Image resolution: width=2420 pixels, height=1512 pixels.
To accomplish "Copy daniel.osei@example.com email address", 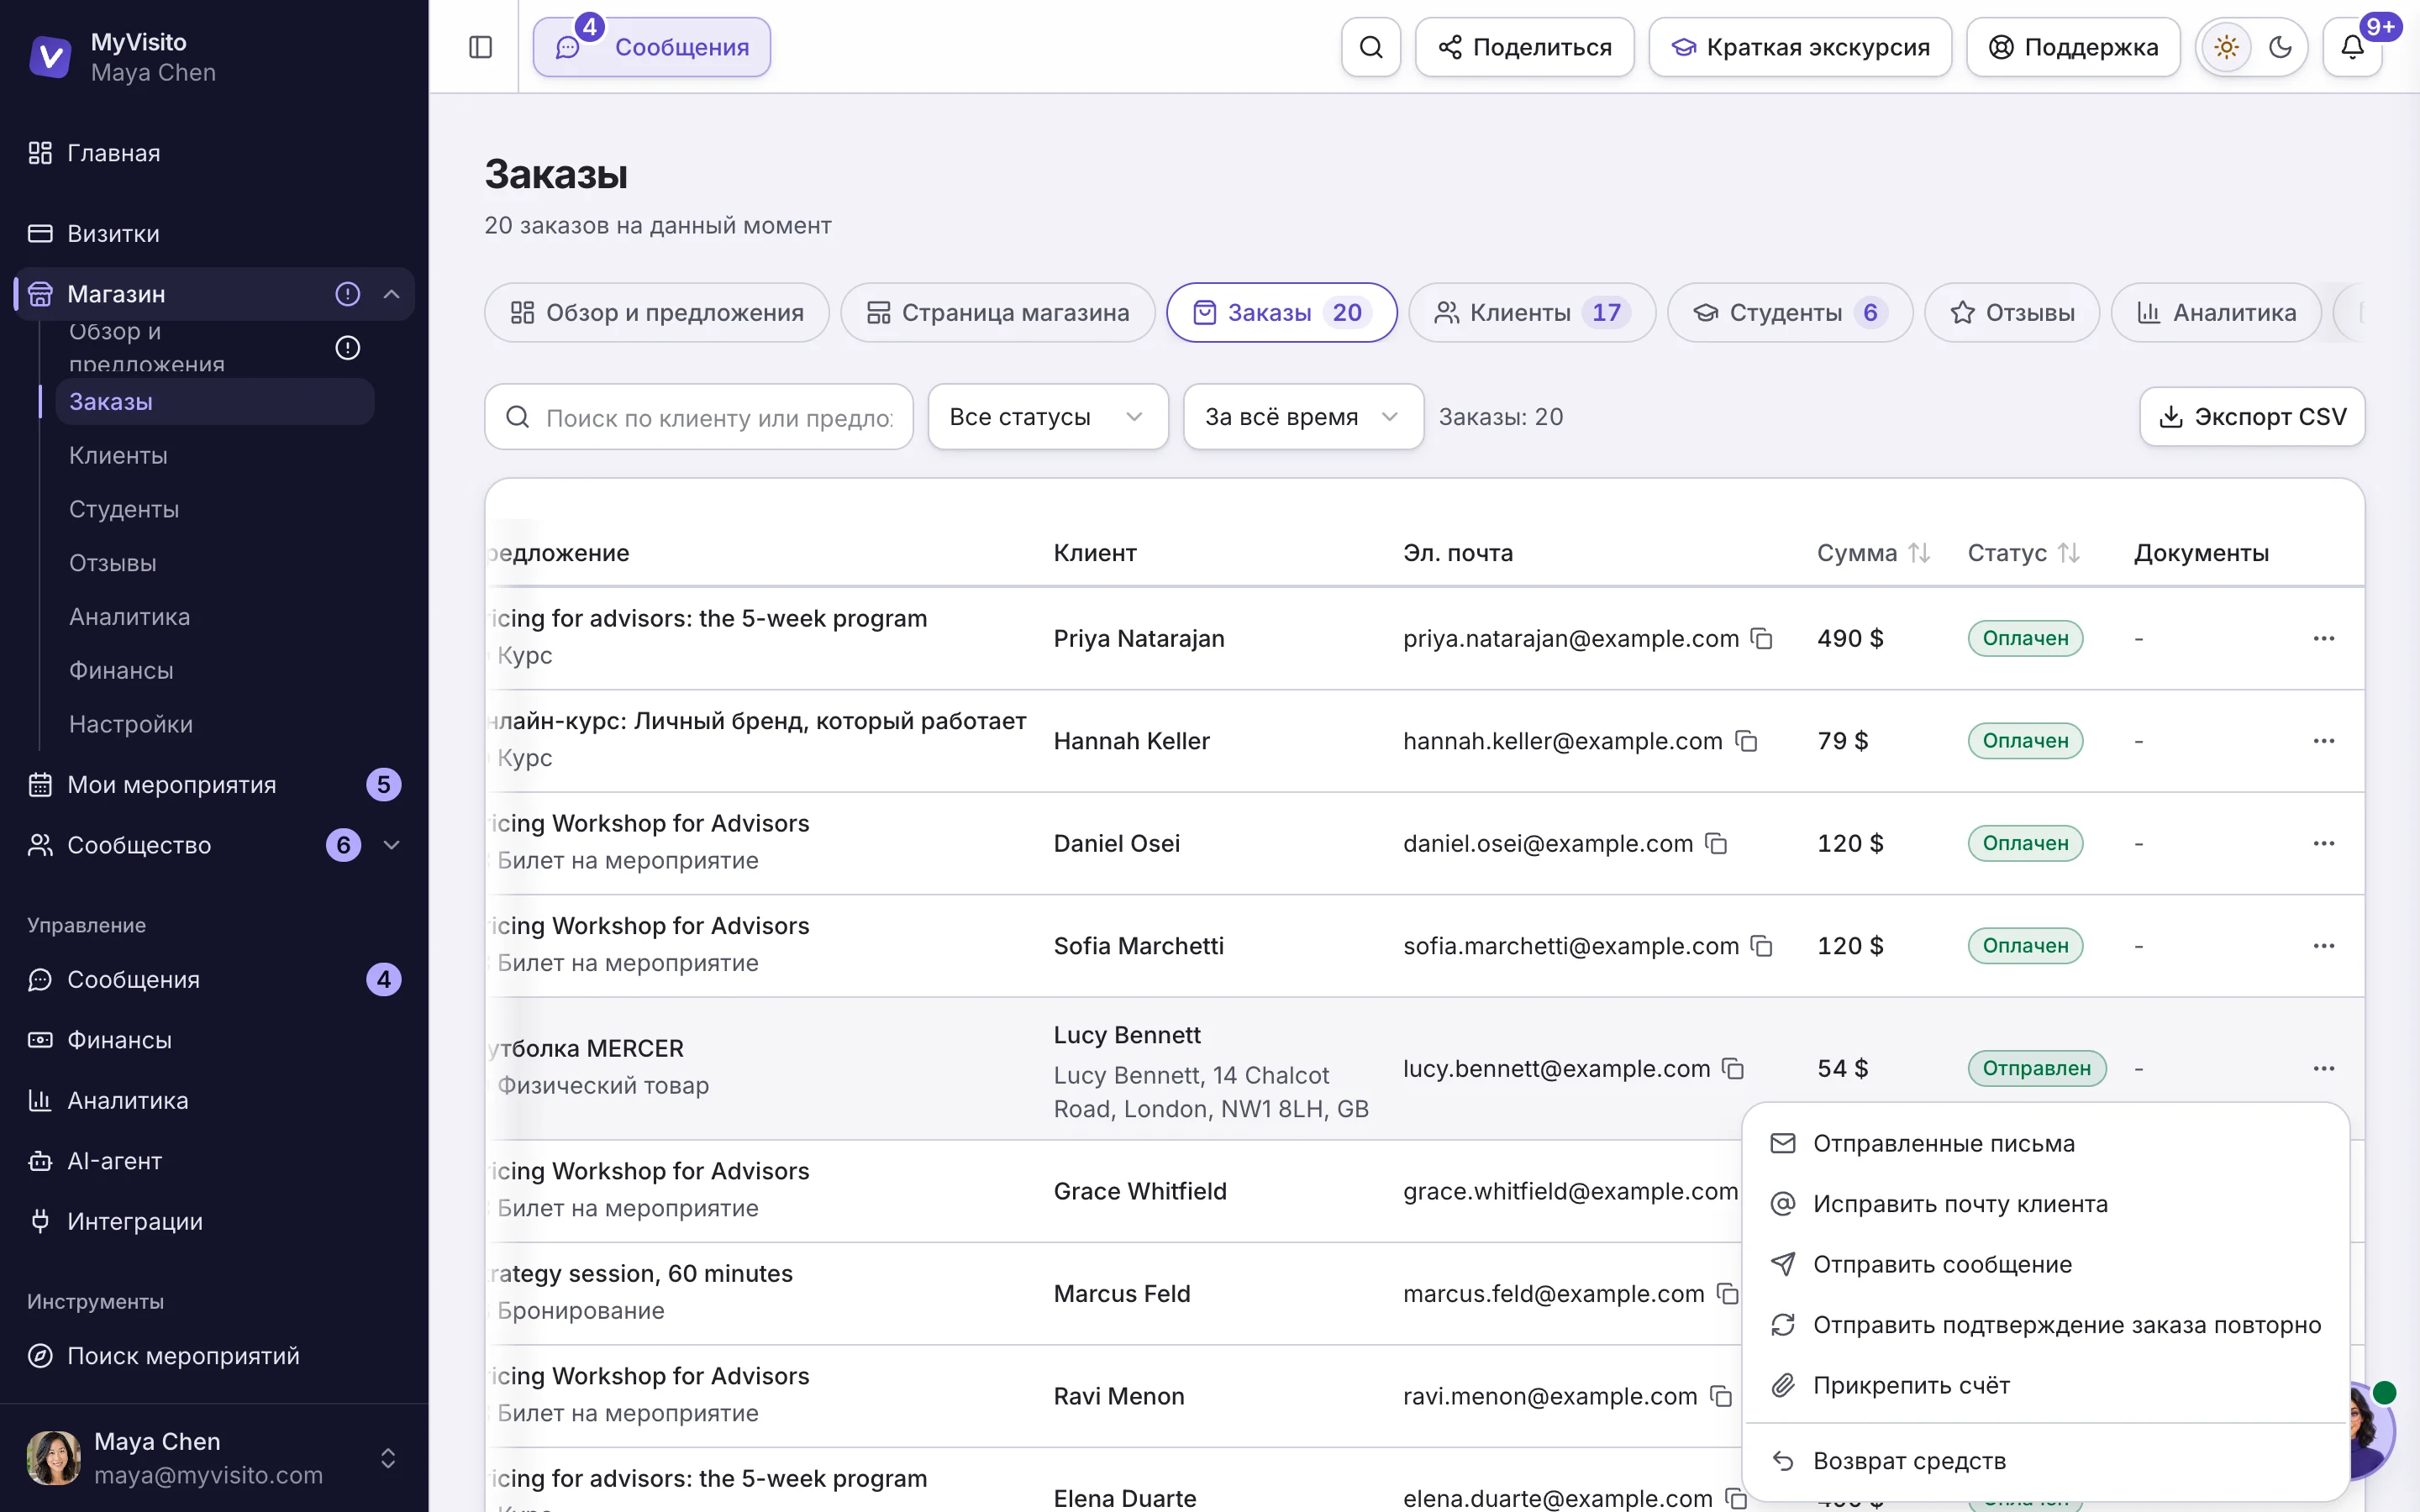I will coord(1716,843).
